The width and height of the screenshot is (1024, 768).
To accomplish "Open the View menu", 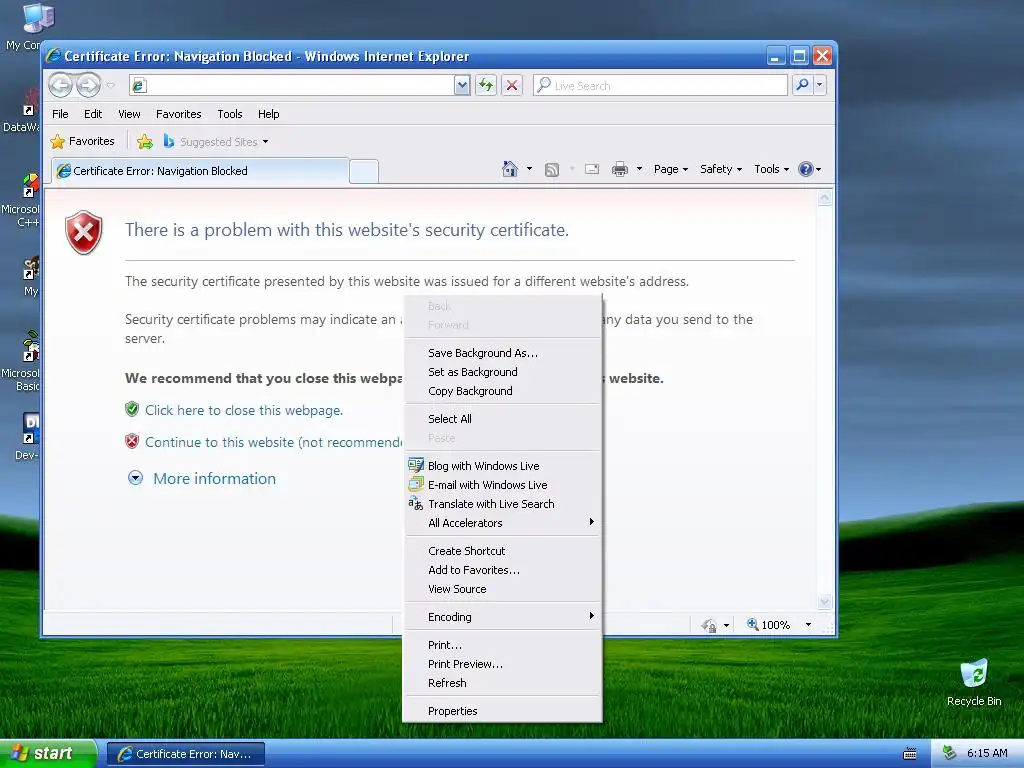I will 129,114.
